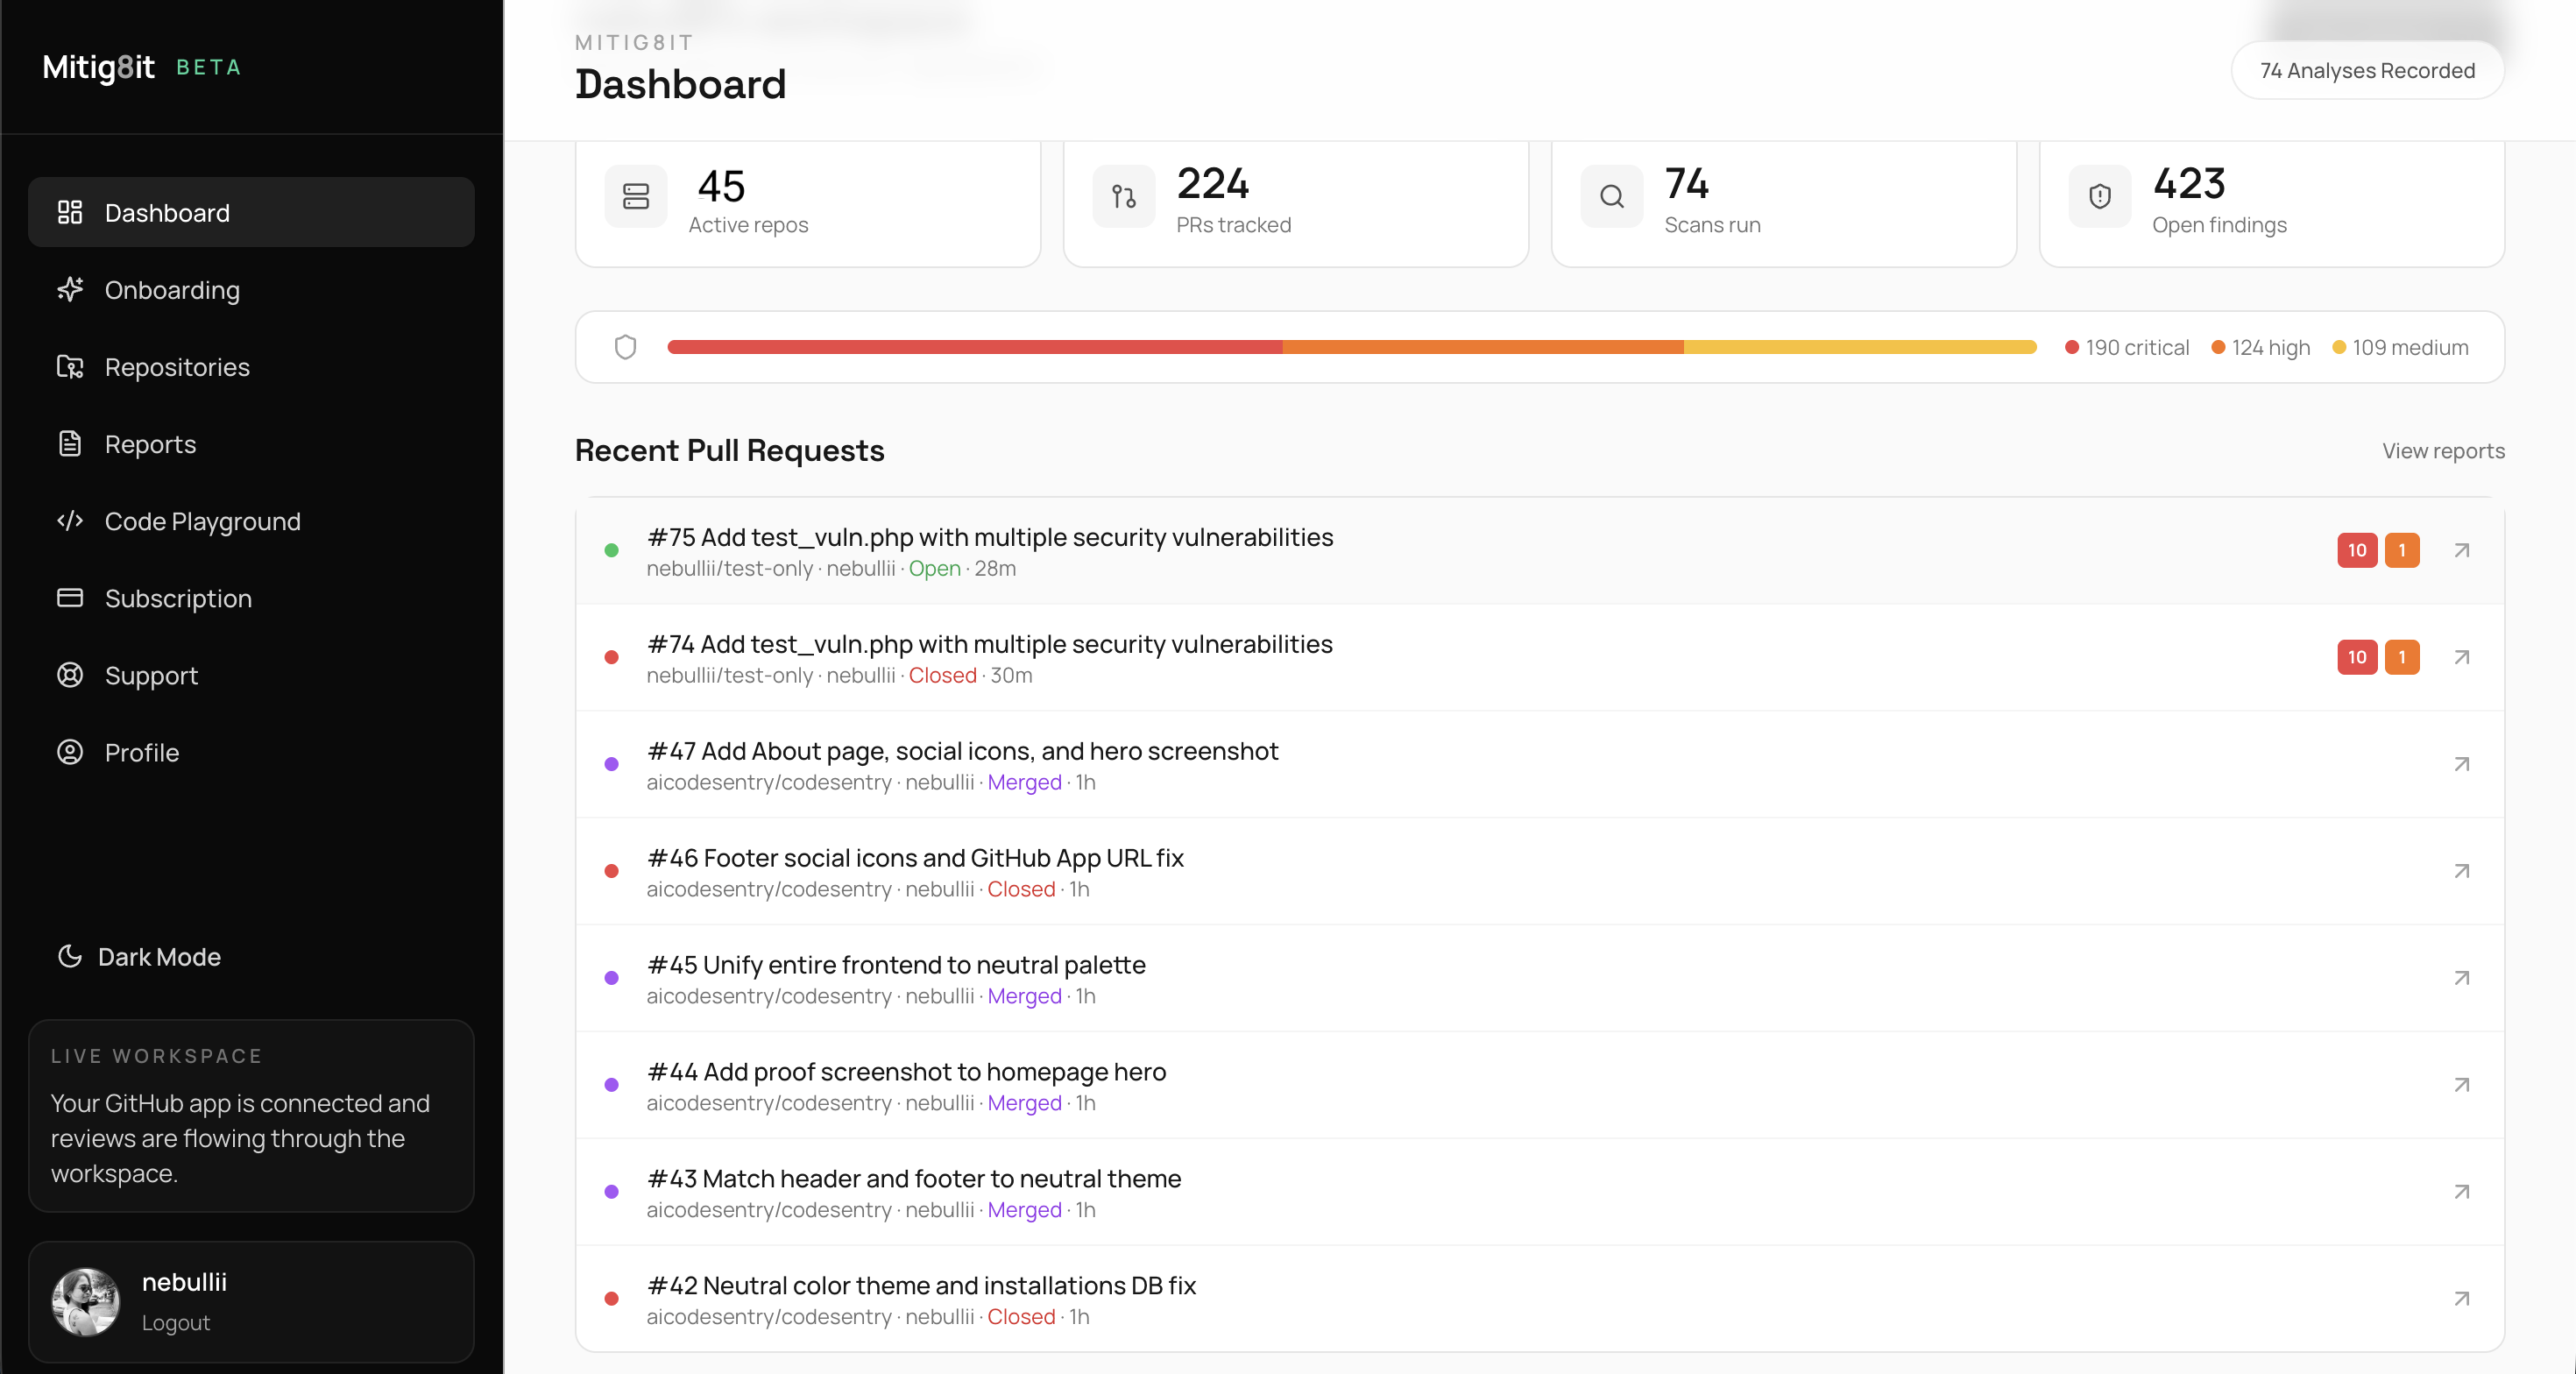The image size is (2576, 1374).
Task: Go to Code Playground page
Action: [202, 521]
